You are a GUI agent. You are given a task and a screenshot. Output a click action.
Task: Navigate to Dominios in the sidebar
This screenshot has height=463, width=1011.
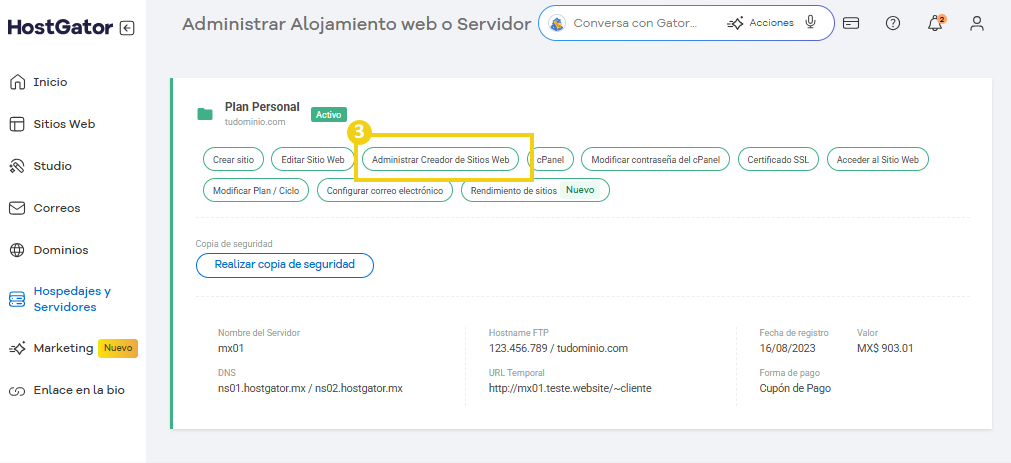click(x=60, y=250)
